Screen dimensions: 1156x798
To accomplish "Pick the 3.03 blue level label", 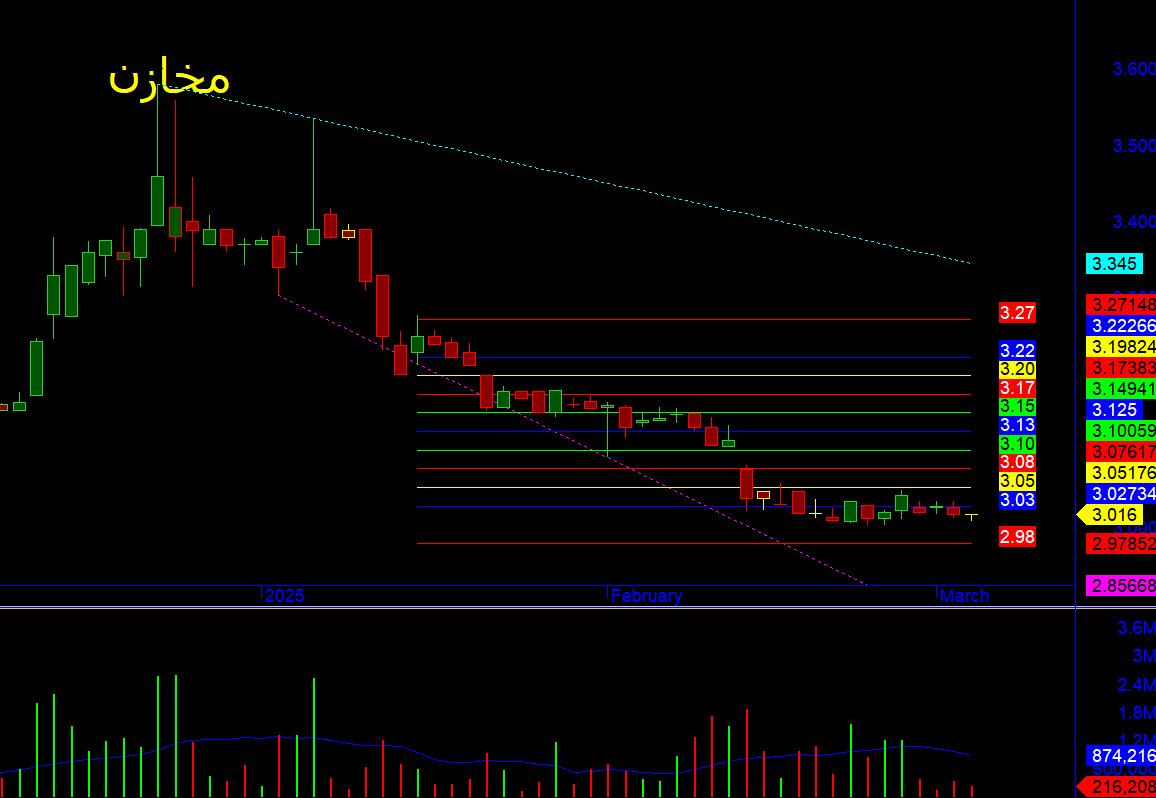I will coord(1017,500).
